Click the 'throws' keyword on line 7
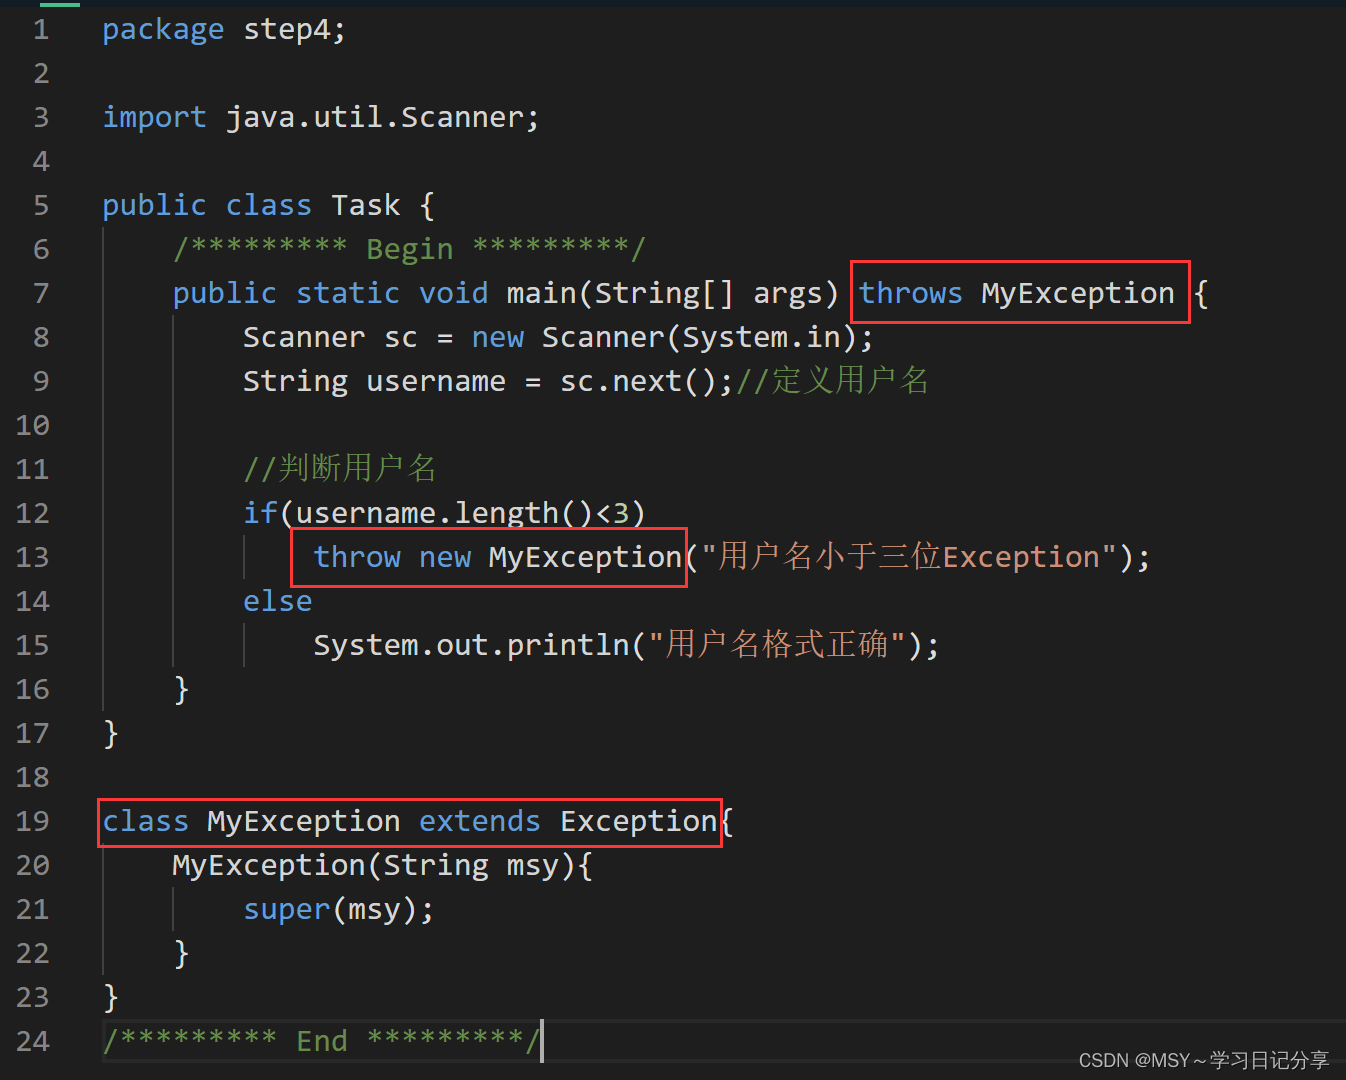1346x1080 pixels. point(910,293)
